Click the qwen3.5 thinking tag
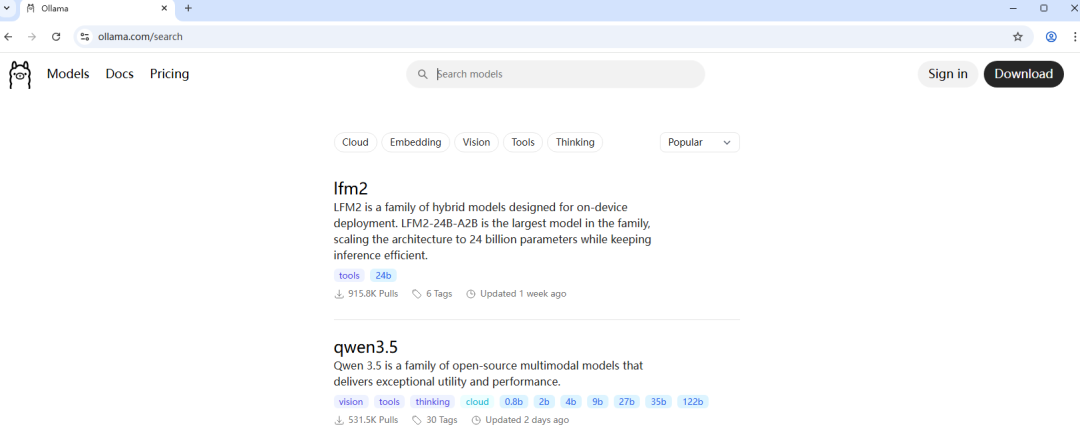The width and height of the screenshot is (1080, 441). click(433, 402)
